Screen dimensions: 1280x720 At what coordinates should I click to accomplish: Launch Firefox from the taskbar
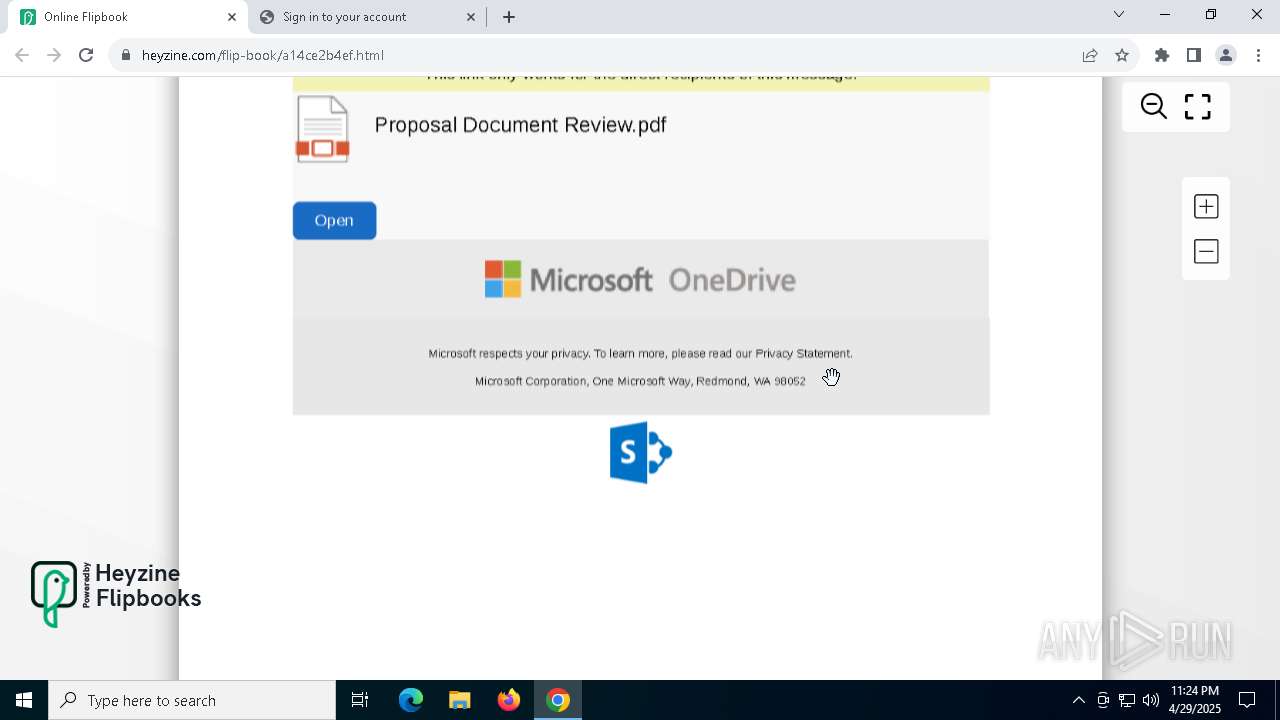point(509,700)
